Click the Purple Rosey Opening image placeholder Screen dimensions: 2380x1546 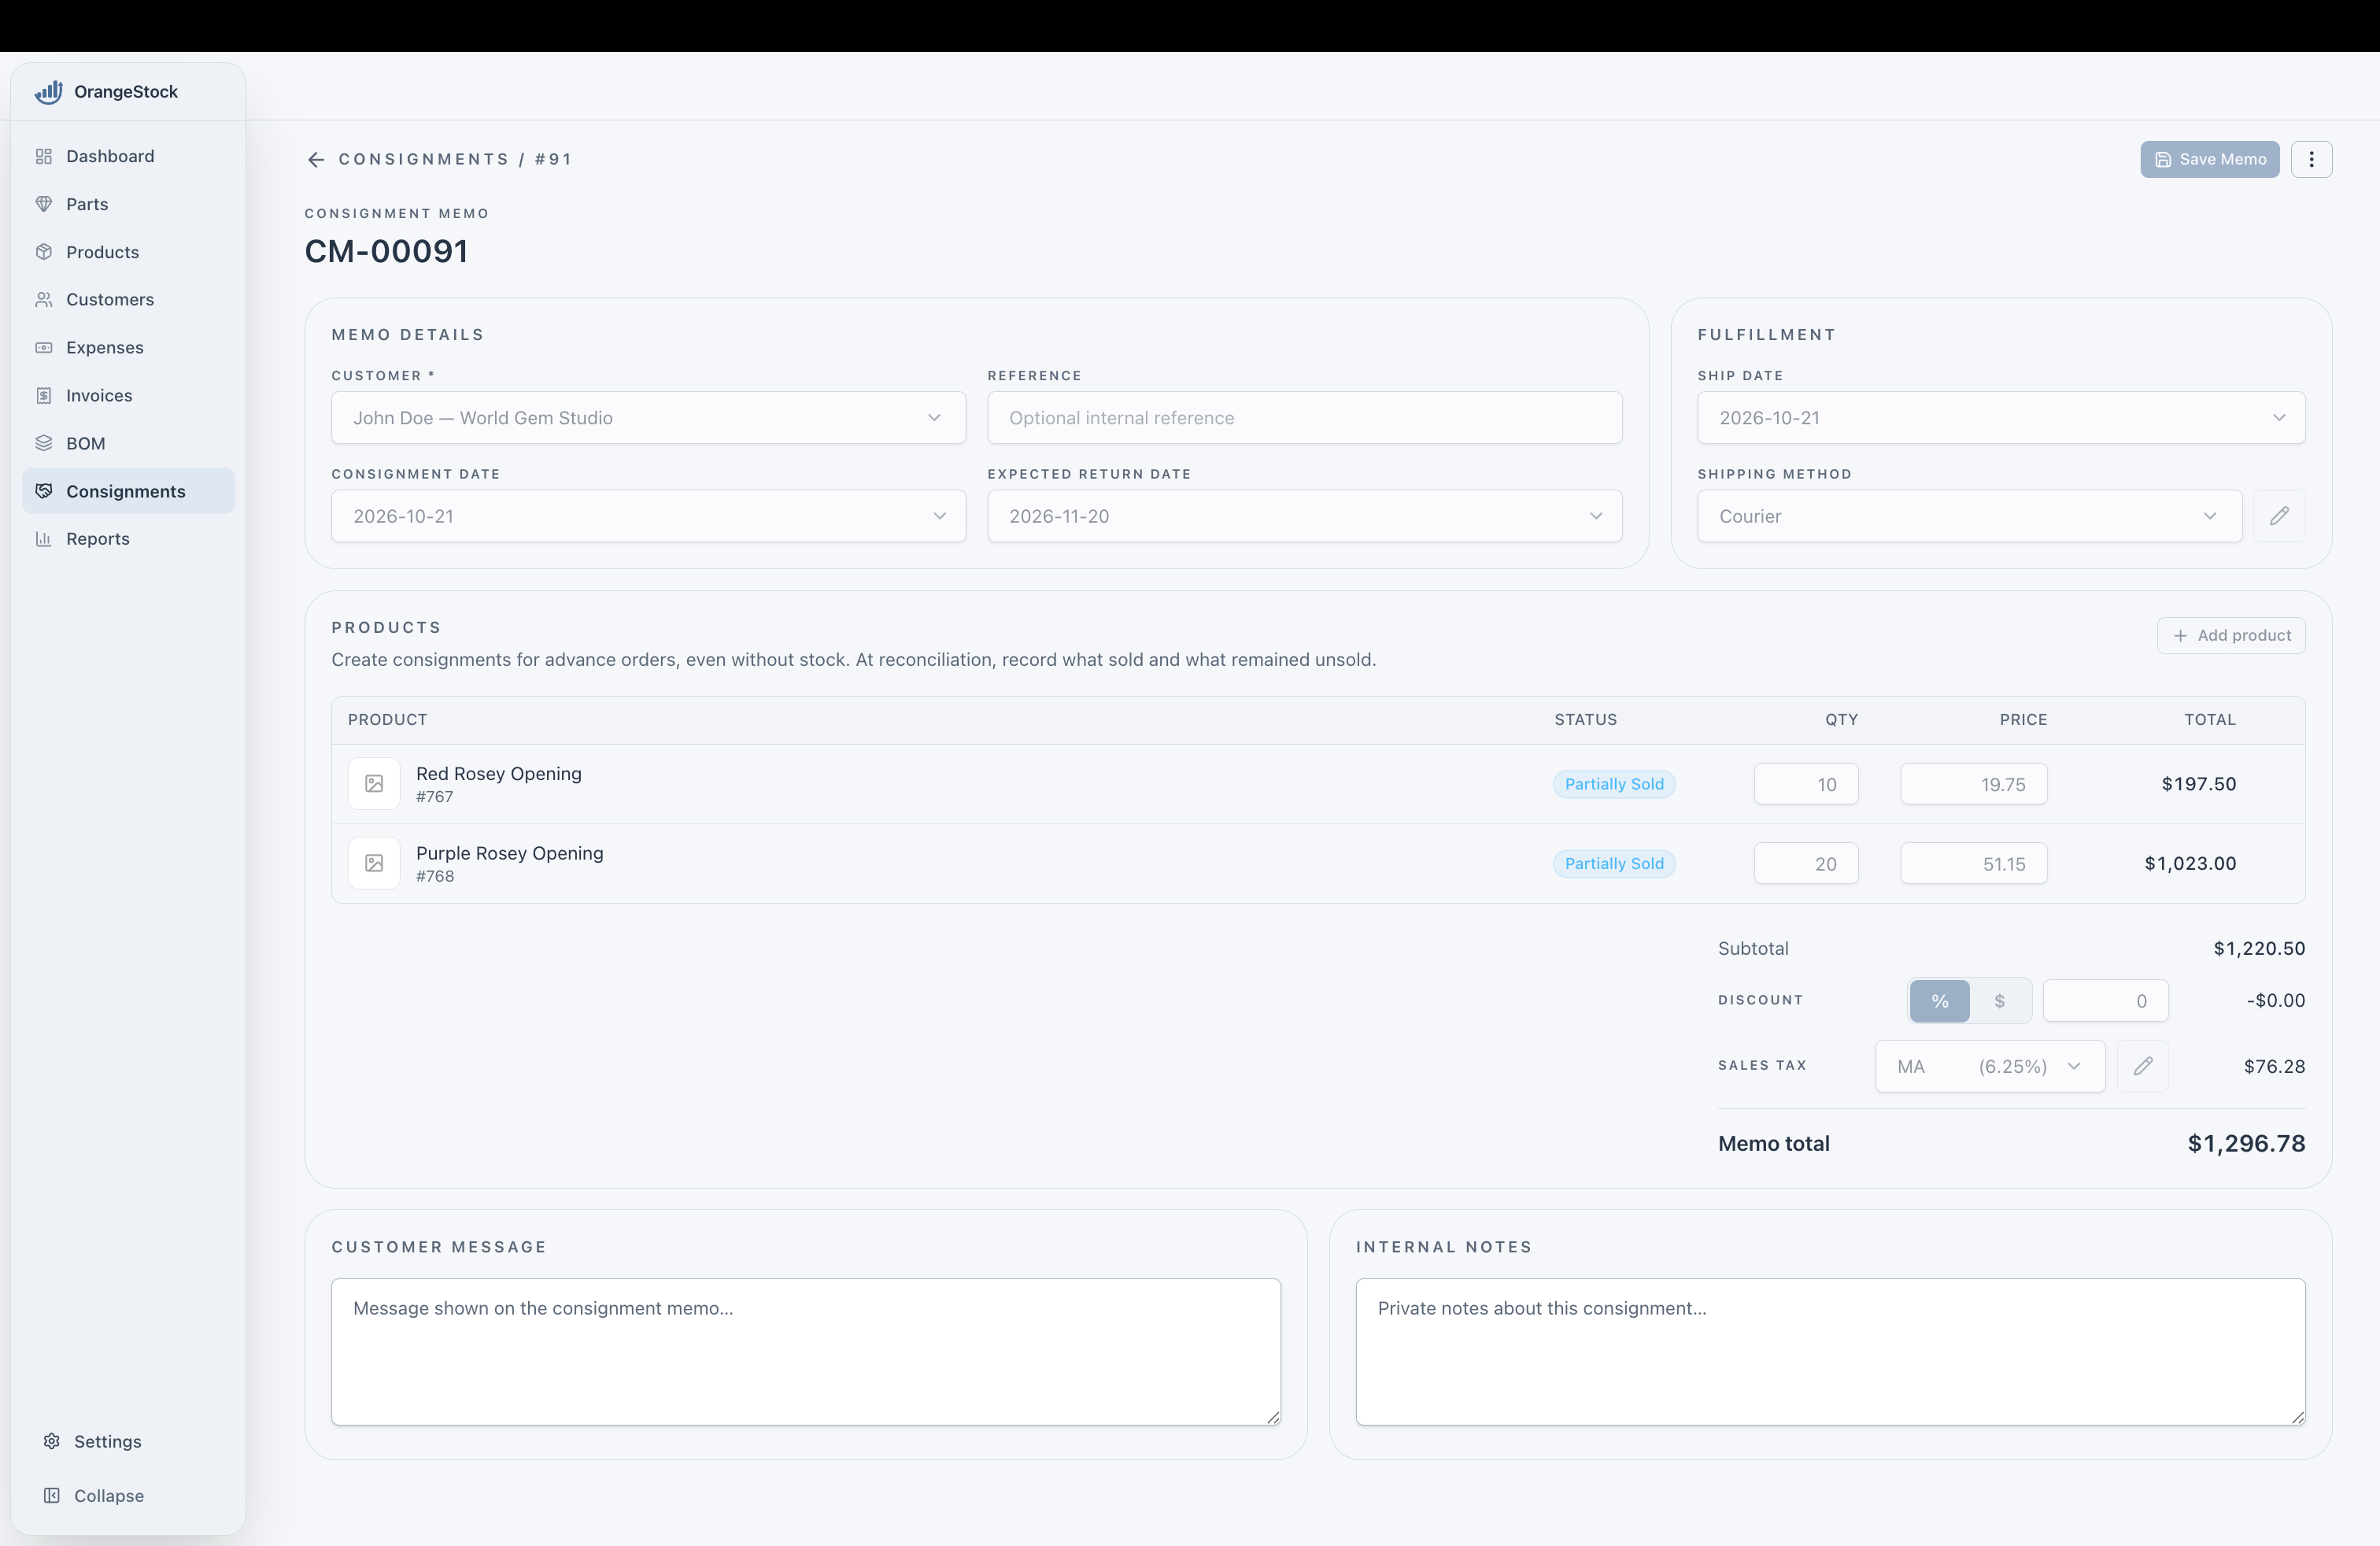pyautogui.click(x=374, y=863)
